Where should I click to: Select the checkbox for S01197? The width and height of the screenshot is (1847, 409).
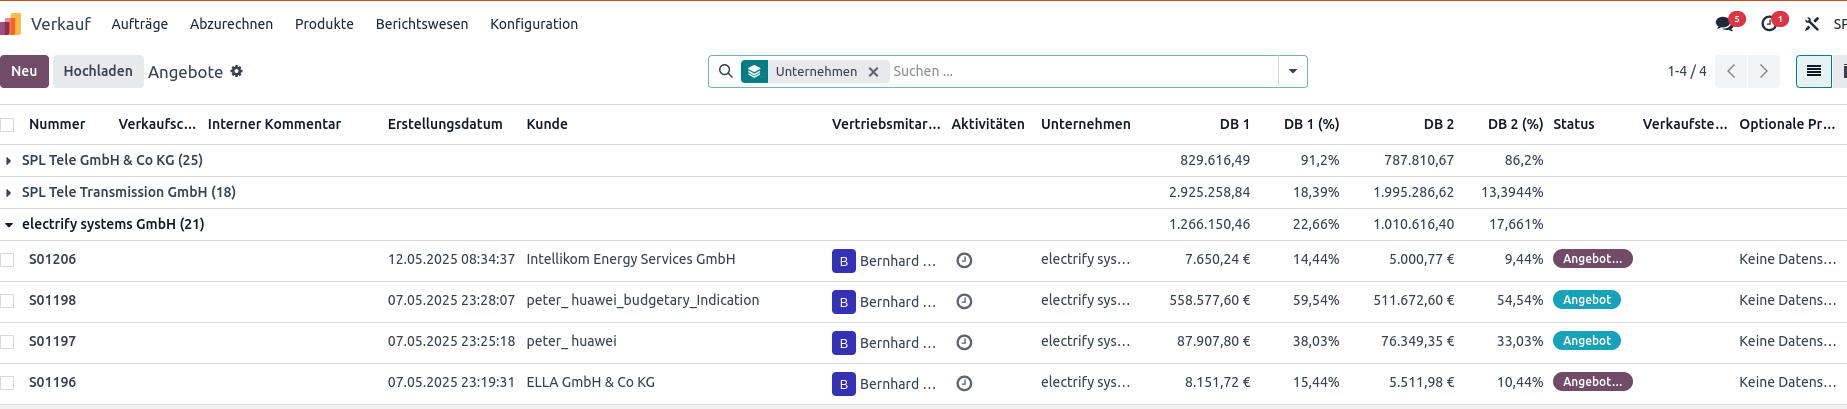click(7, 342)
